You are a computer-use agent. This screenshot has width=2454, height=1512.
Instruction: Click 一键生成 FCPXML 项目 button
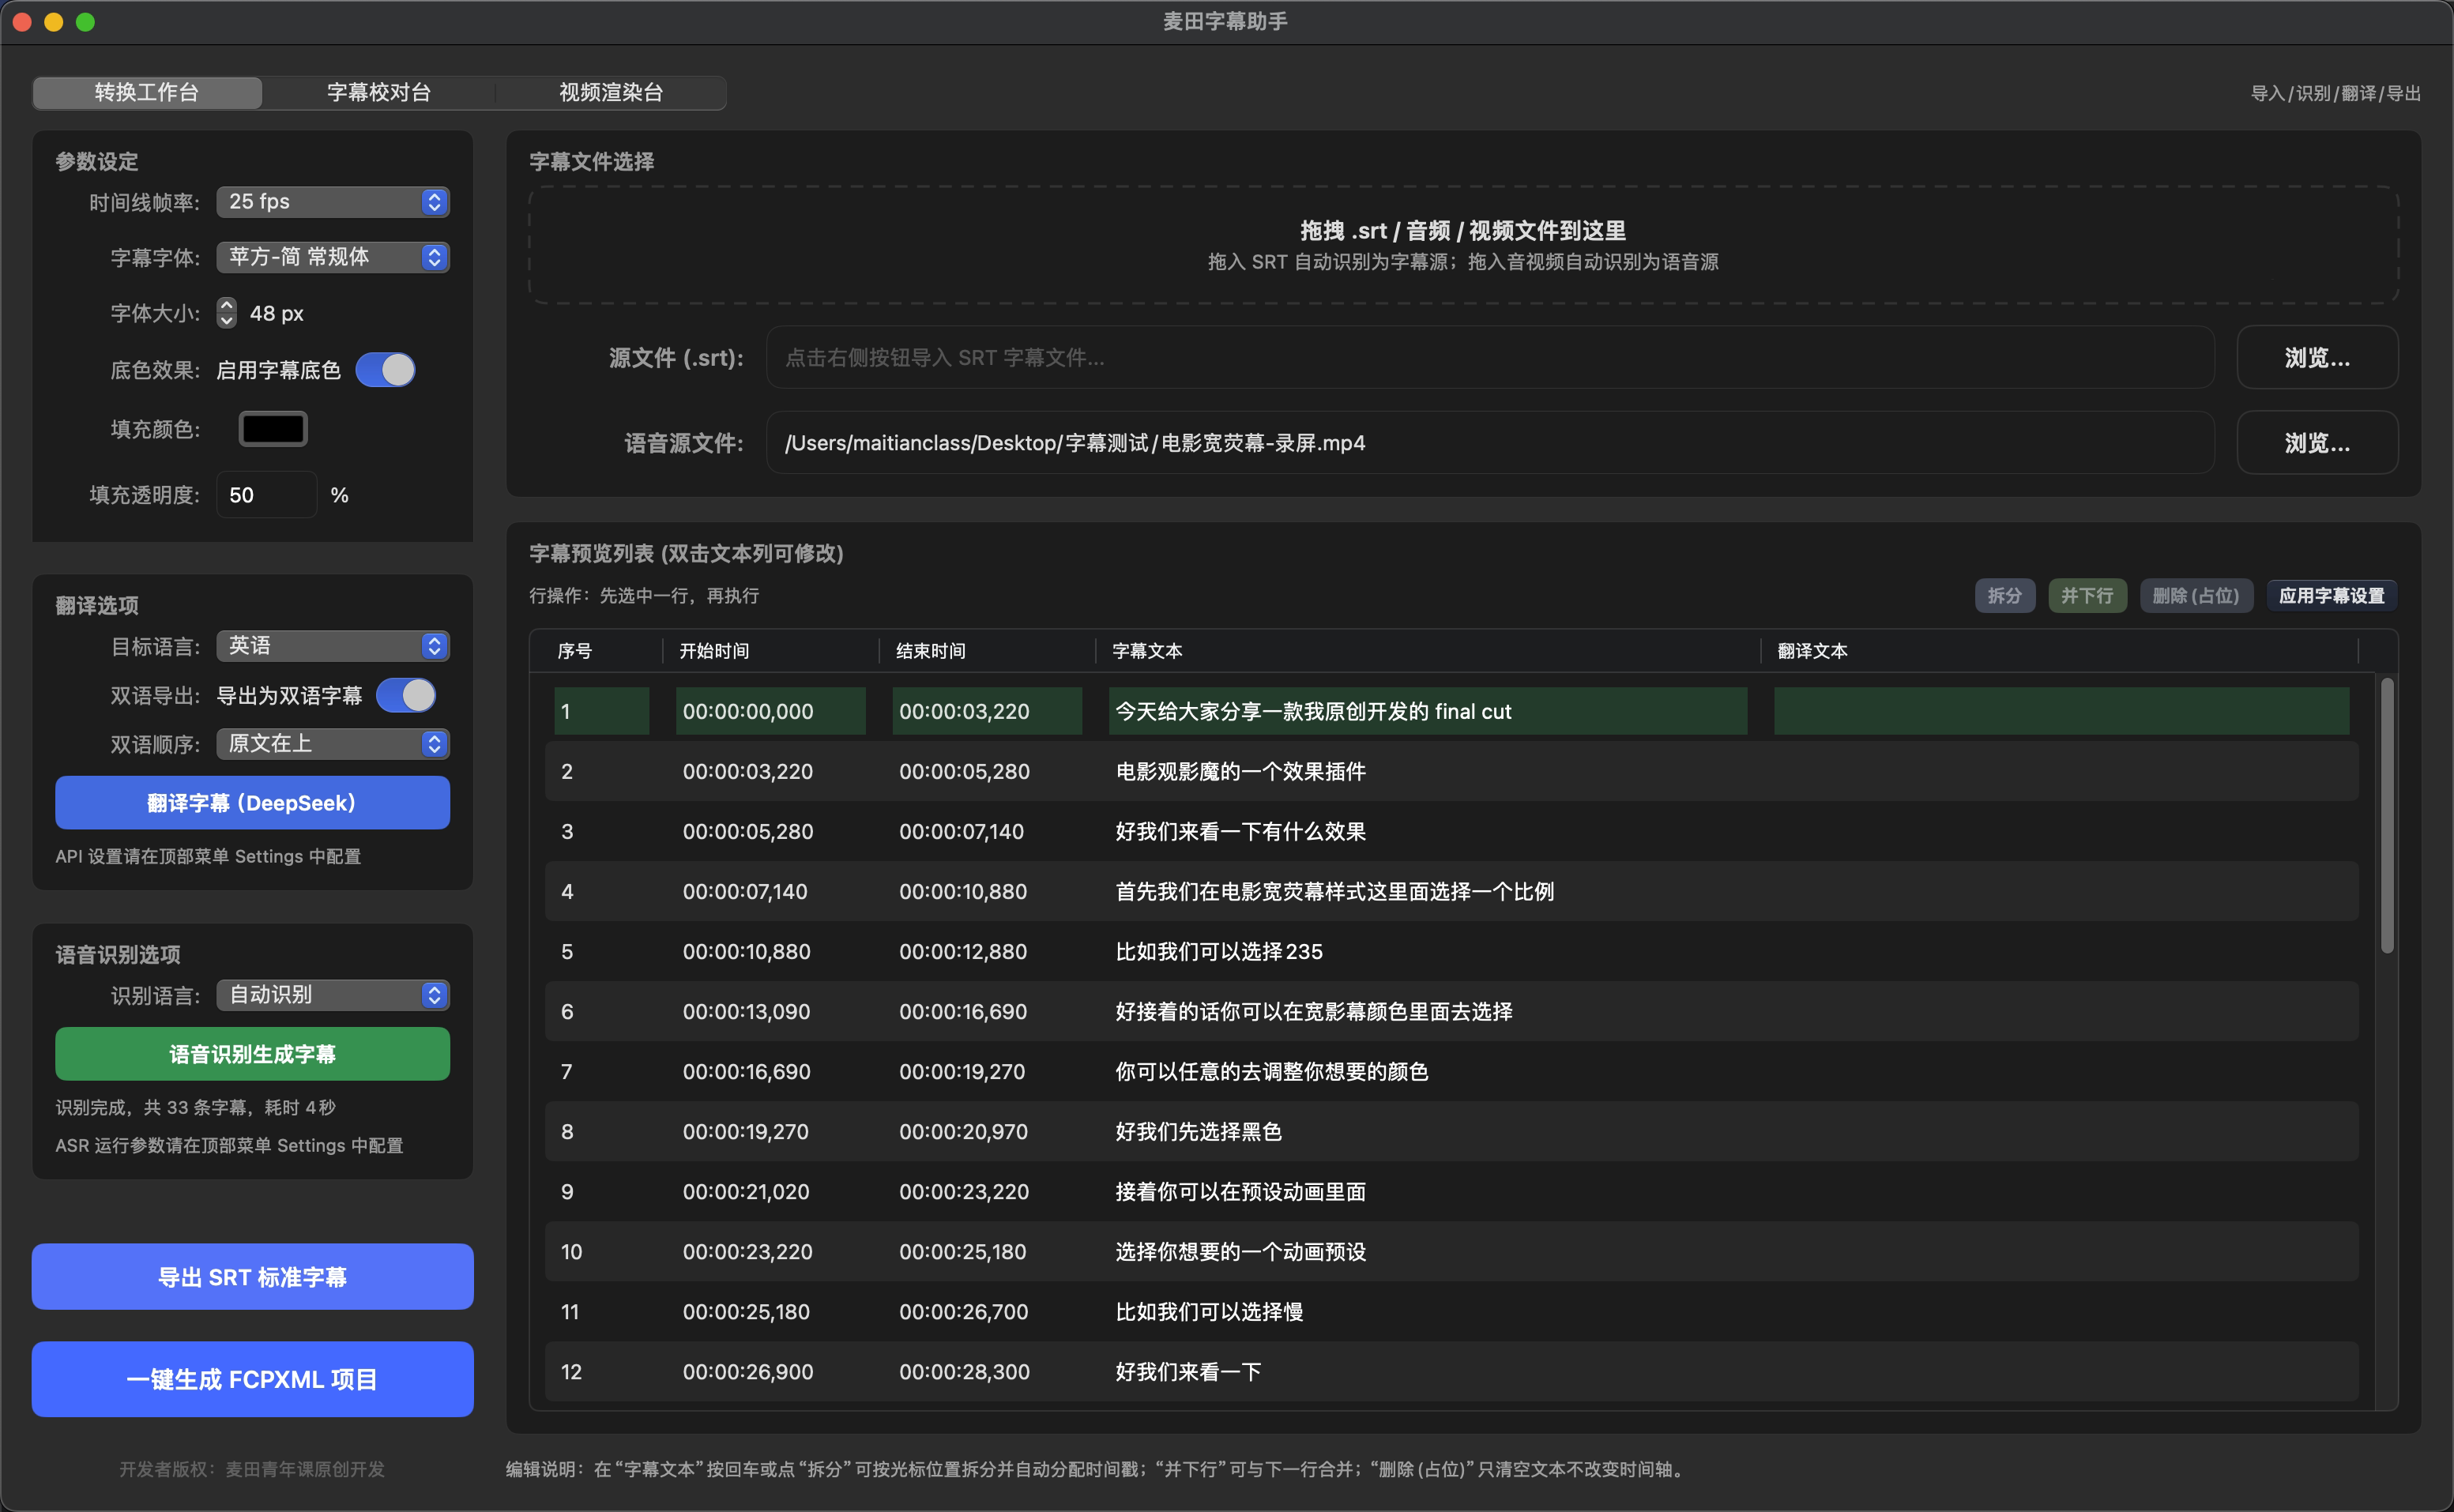252,1379
